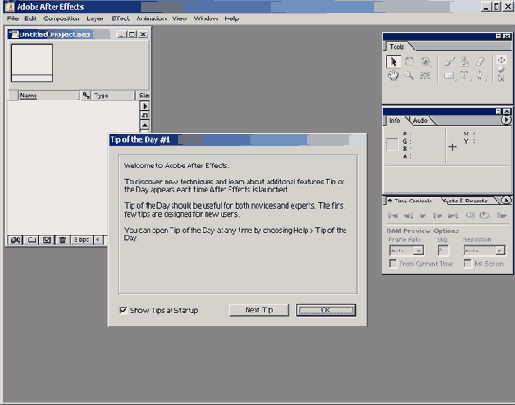Select the Tools tab
The width and height of the screenshot is (515, 405).
coord(397,47)
